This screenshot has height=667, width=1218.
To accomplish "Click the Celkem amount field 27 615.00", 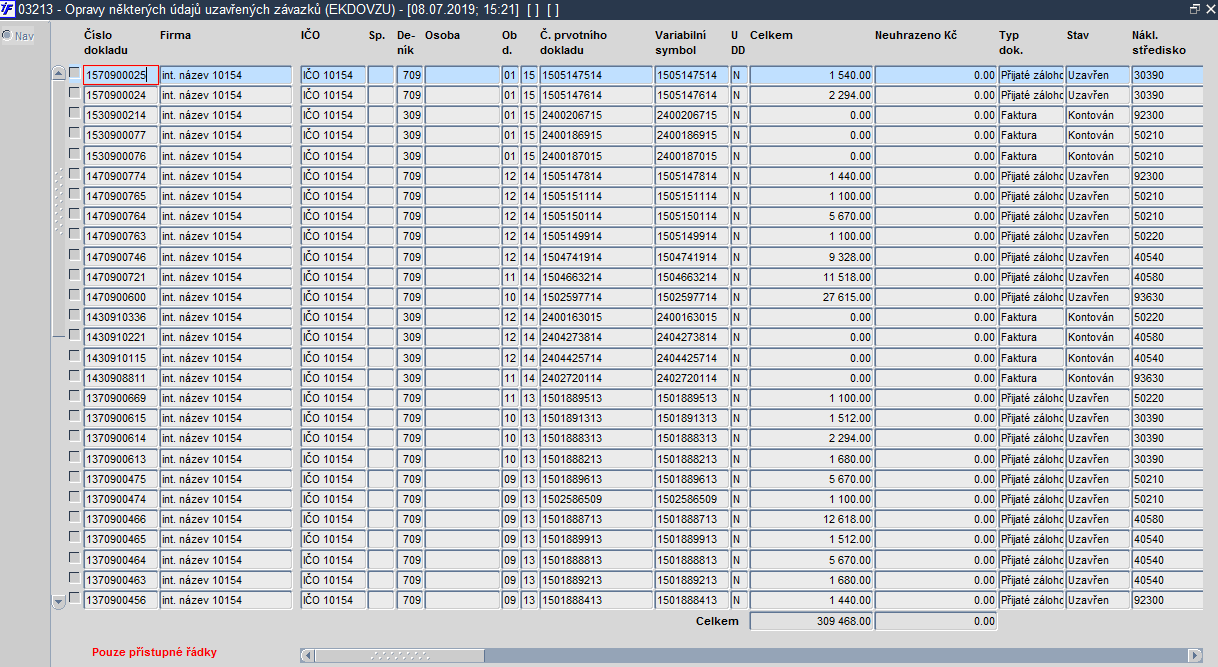I will 811,297.
